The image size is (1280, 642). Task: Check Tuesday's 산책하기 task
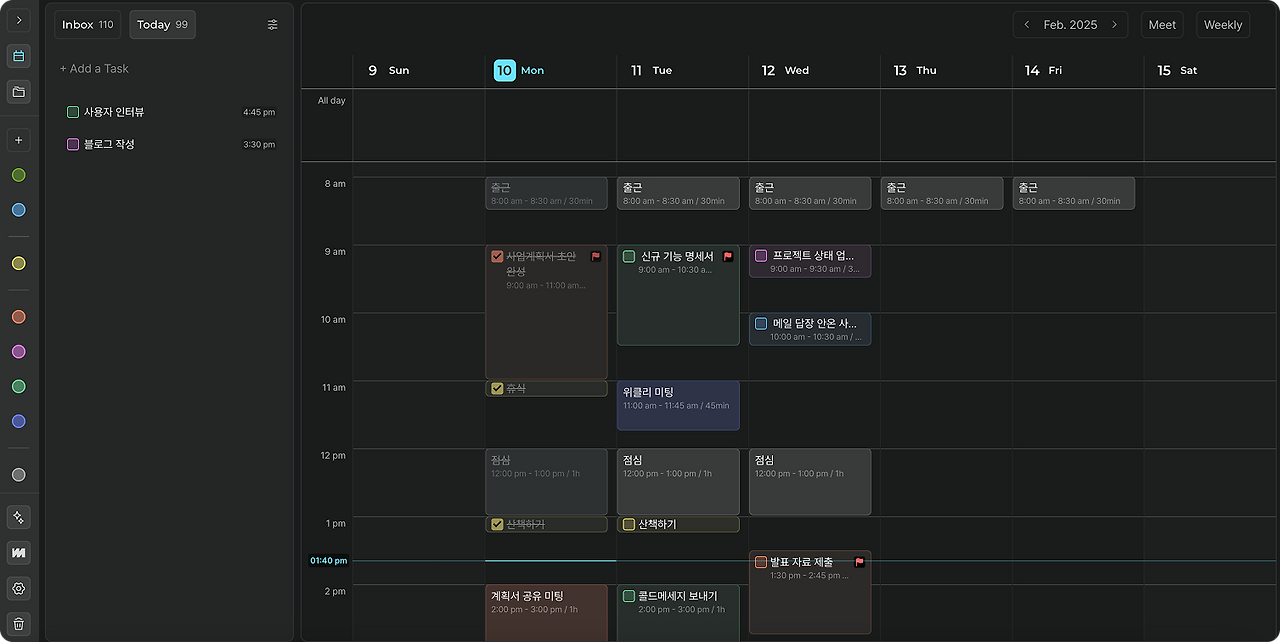tap(629, 524)
